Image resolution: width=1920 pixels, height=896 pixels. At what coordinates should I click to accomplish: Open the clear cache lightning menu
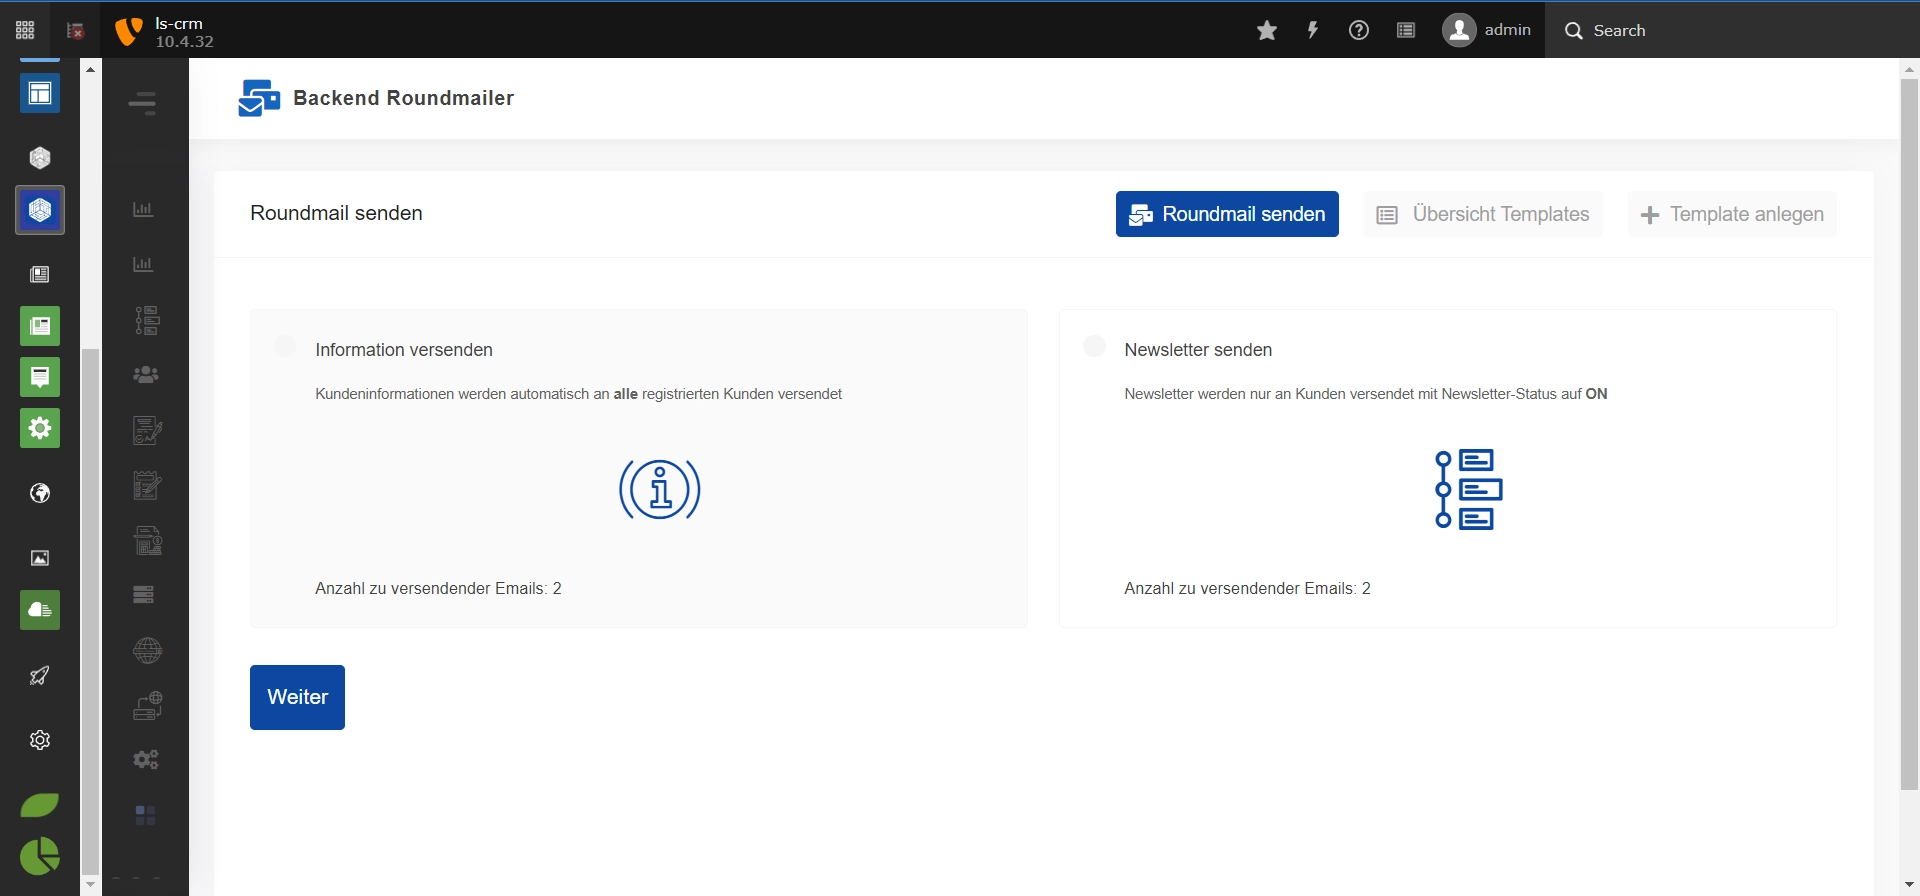pyautogui.click(x=1313, y=30)
